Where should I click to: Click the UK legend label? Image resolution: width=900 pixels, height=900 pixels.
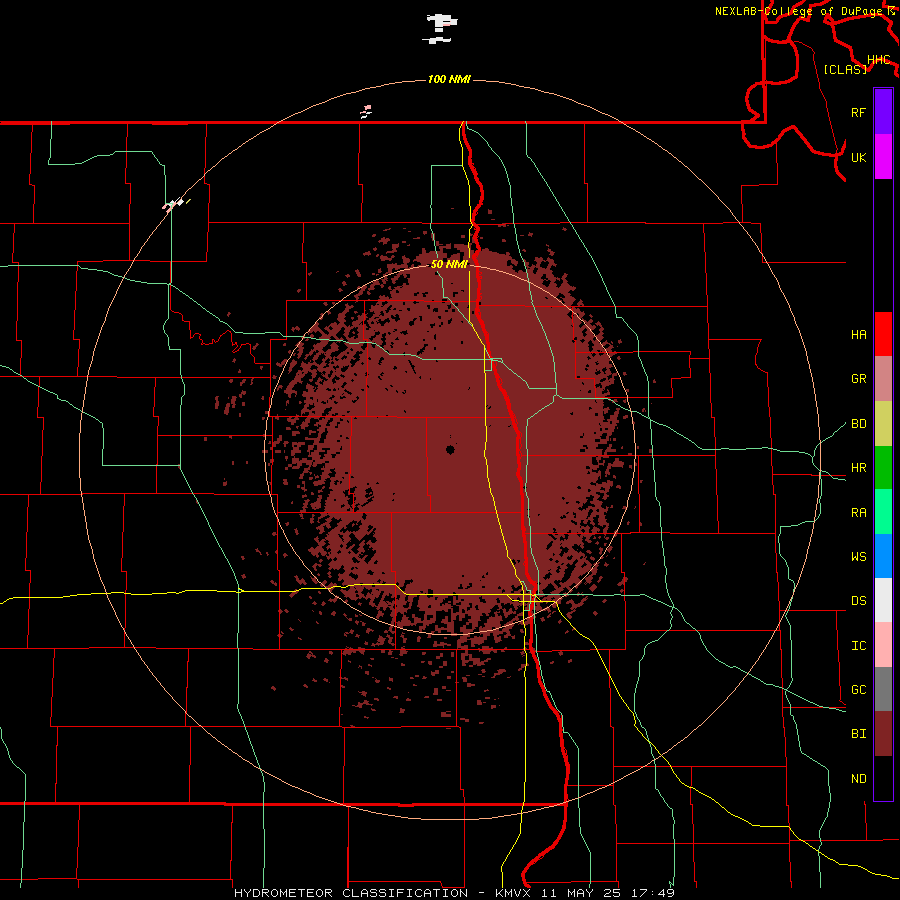pyautogui.click(x=858, y=157)
